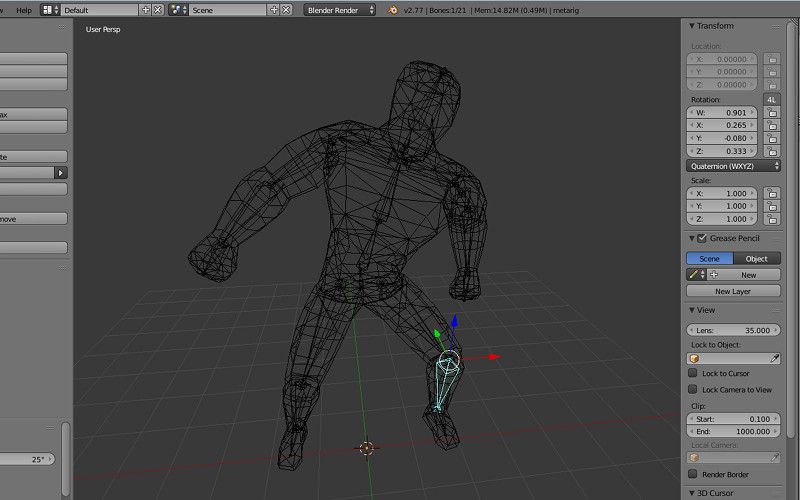
Task: Check the Lock Camera to View option
Action: [693, 389]
